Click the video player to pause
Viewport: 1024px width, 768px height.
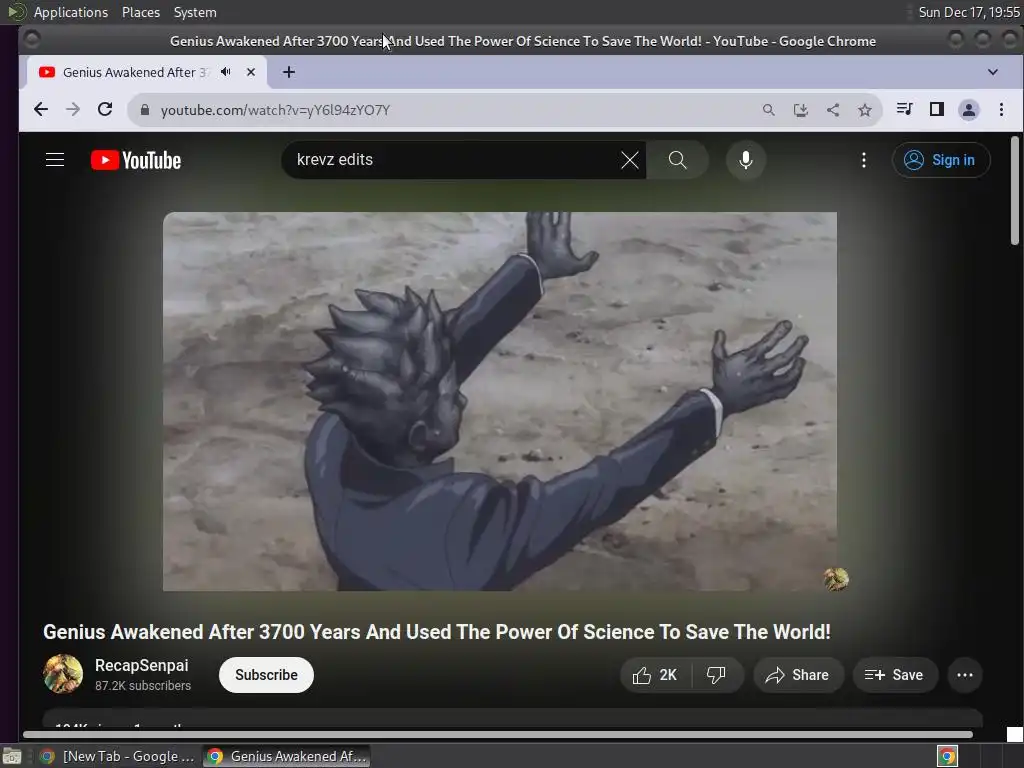pyautogui.click(x=500, y=402)
